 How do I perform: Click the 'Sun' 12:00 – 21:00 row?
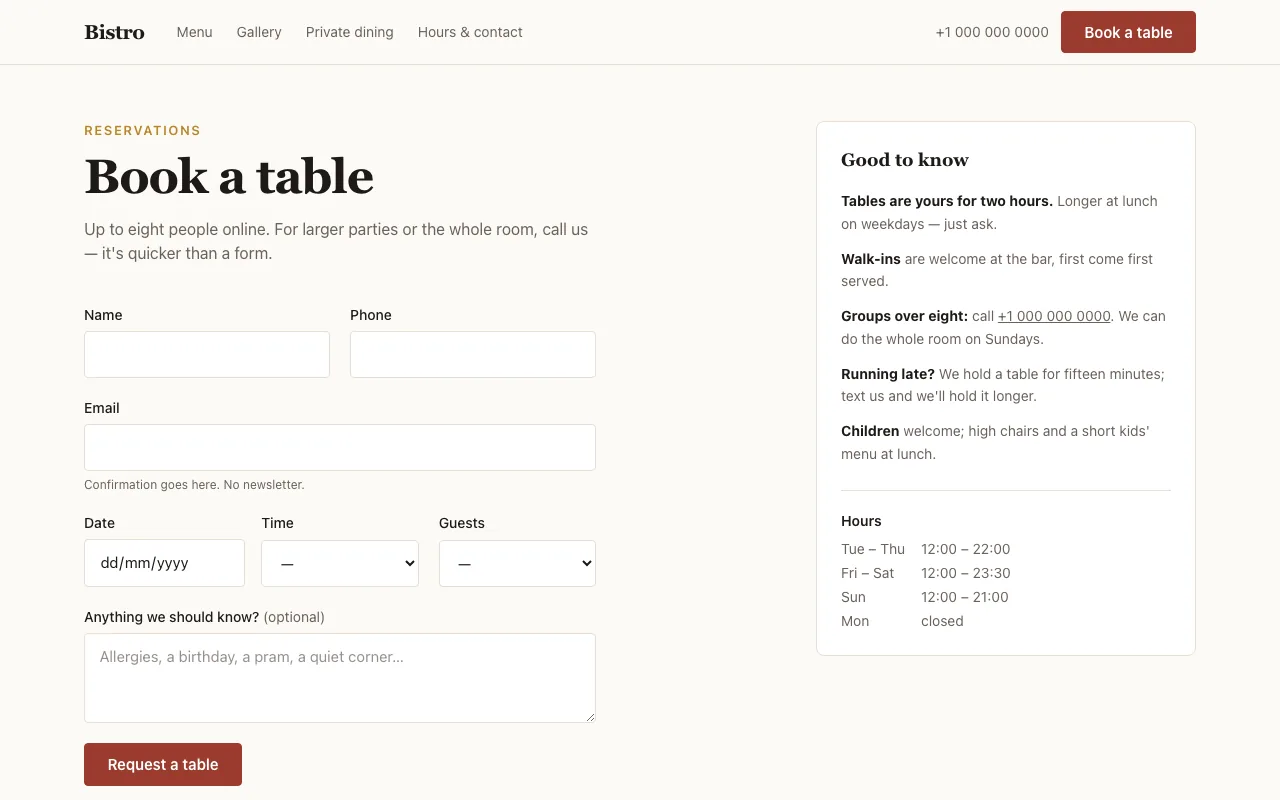[925, 597]
